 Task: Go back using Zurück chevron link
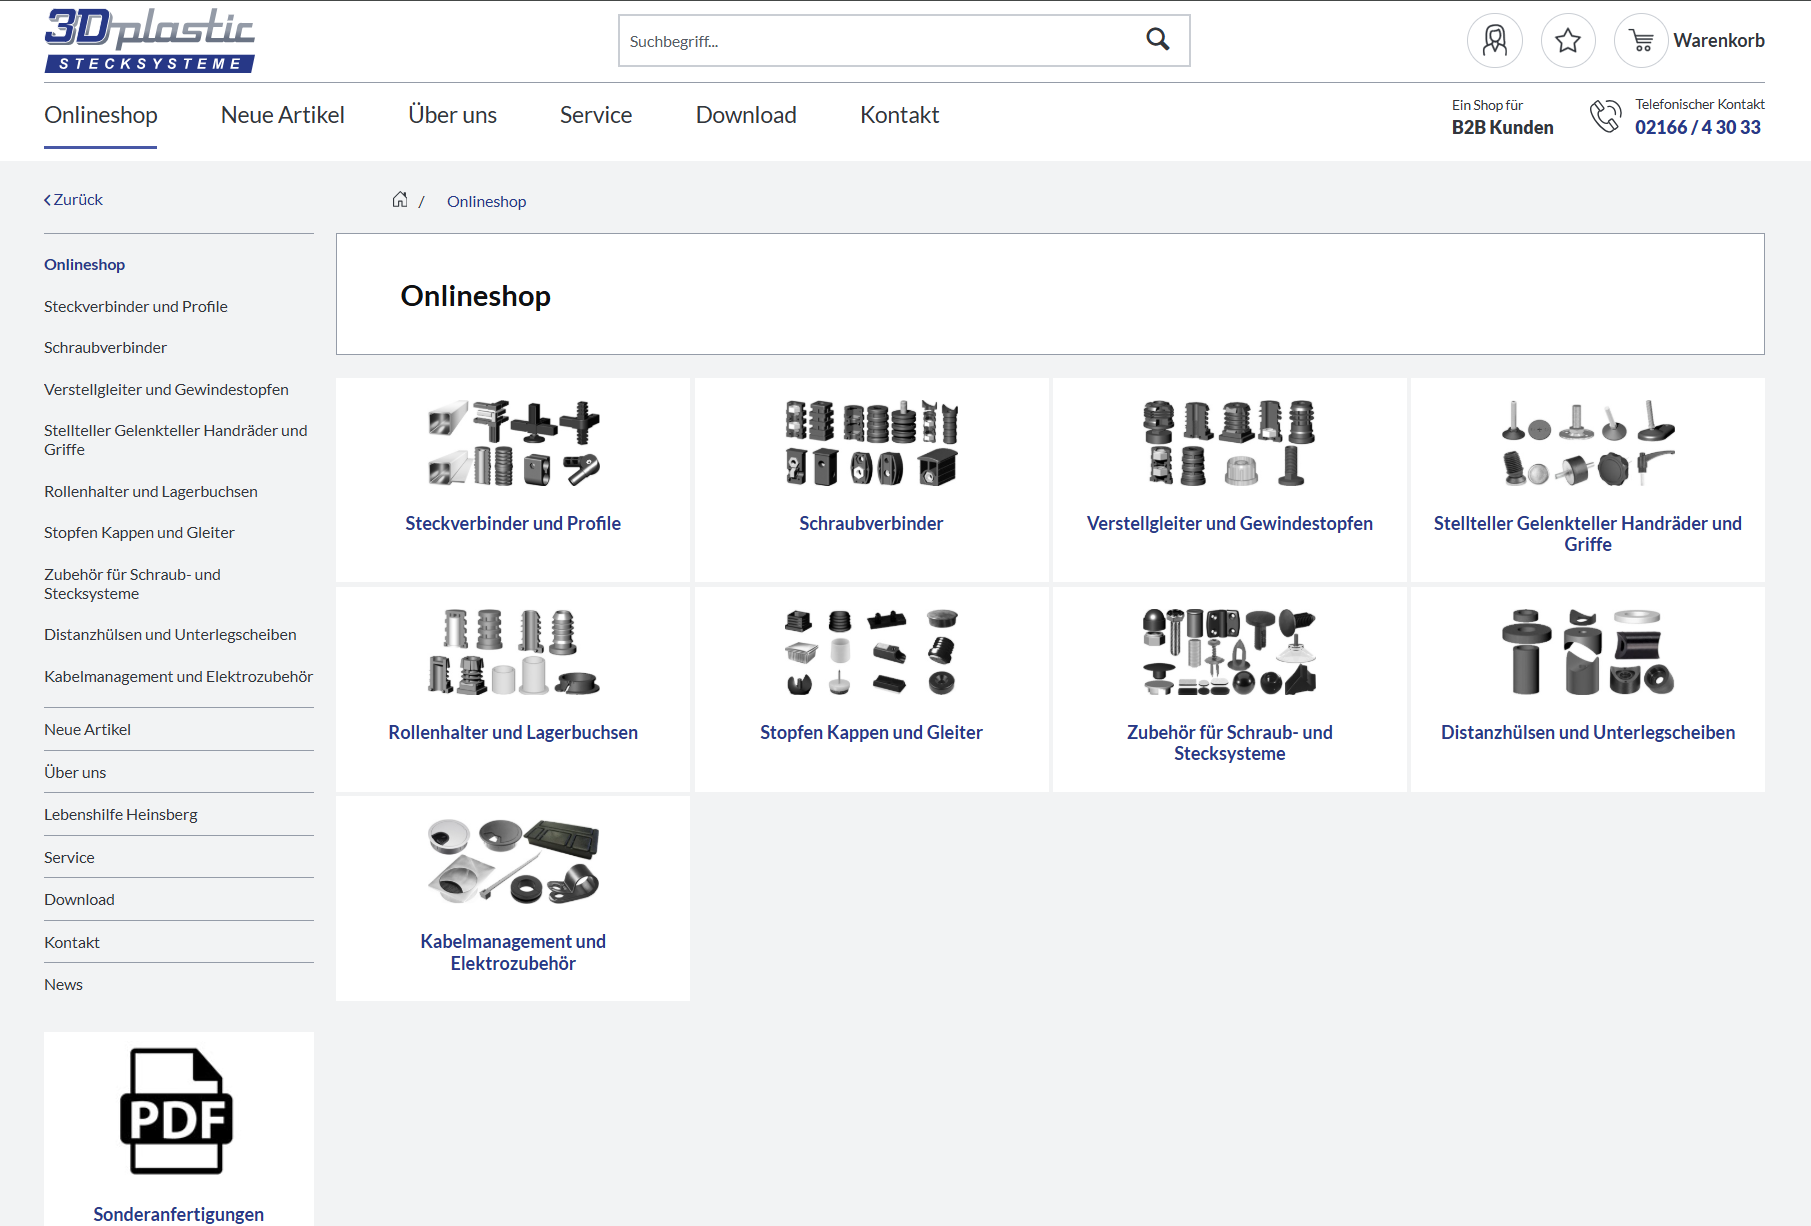pyautogui.click(x=73, y=200)
